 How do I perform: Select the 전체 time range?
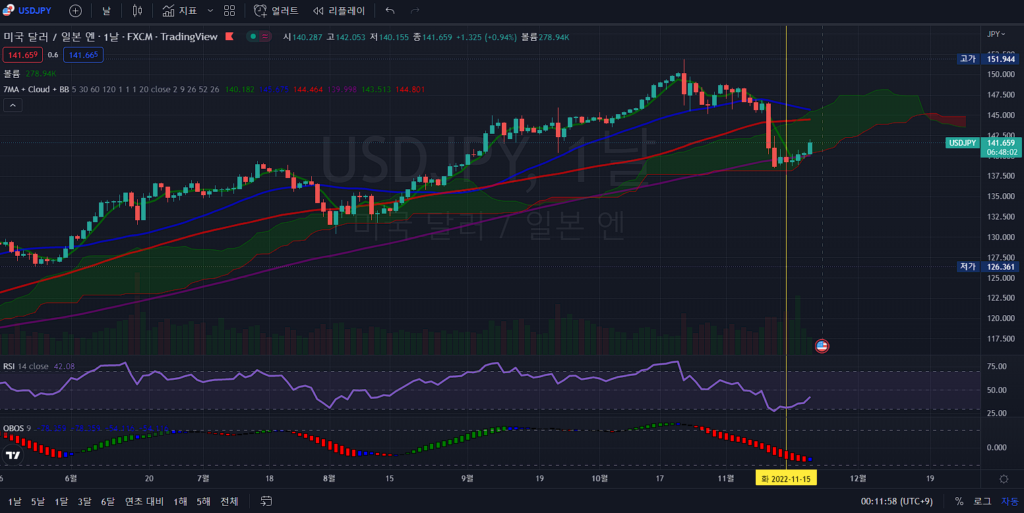229,501
